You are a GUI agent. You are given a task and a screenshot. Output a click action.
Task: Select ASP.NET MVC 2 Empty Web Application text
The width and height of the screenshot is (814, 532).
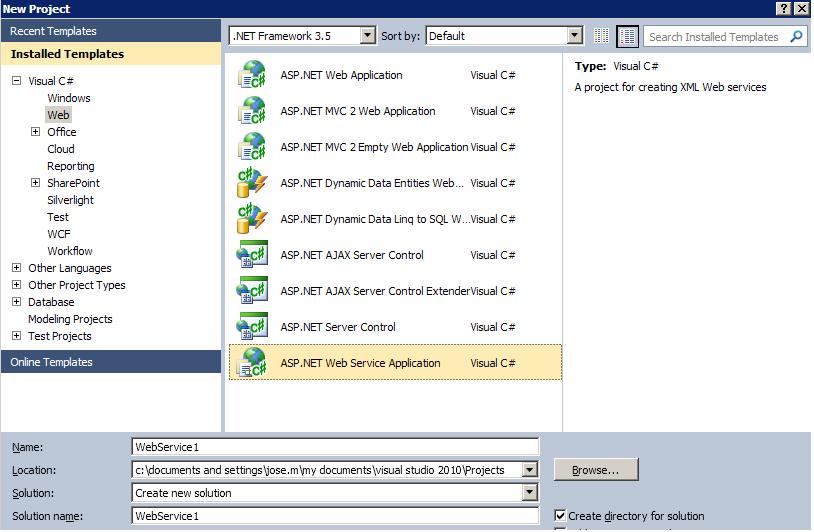(374, 147)
